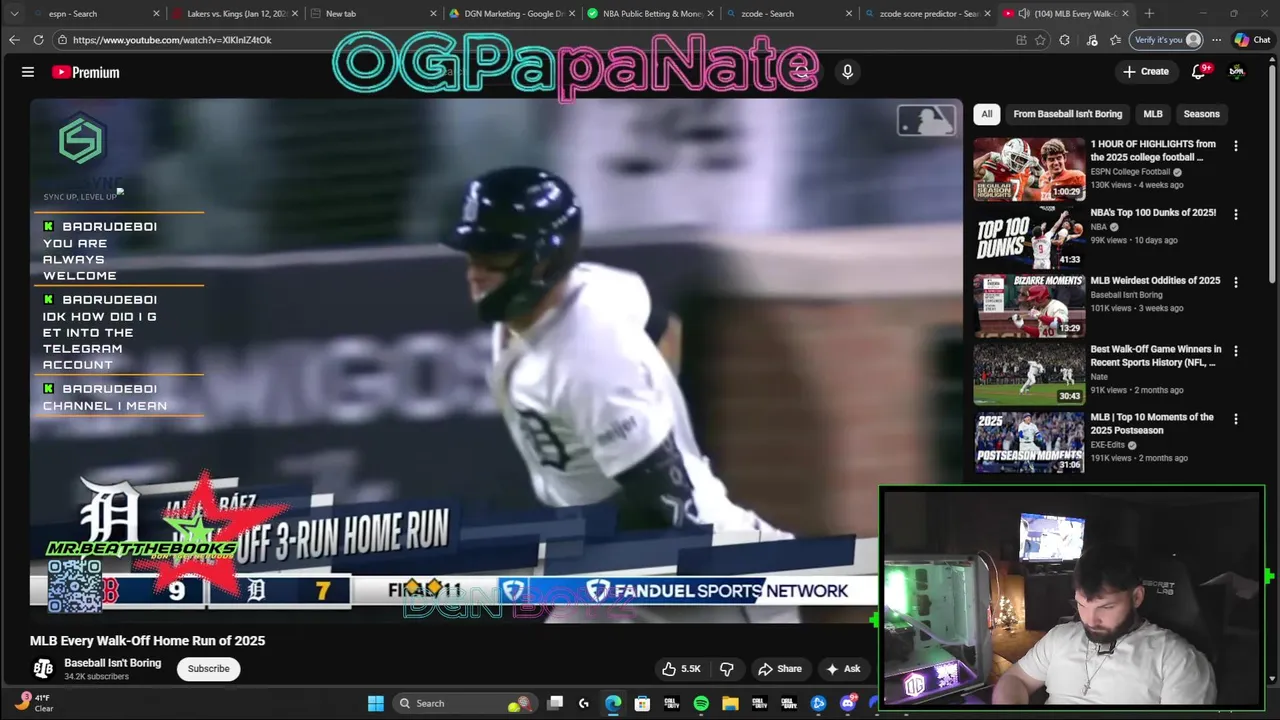Image resolution: width=1280 pixels, height=720 pixels.
Task: Open File Explorer from taskbar
Action: [x=730, y=703]
